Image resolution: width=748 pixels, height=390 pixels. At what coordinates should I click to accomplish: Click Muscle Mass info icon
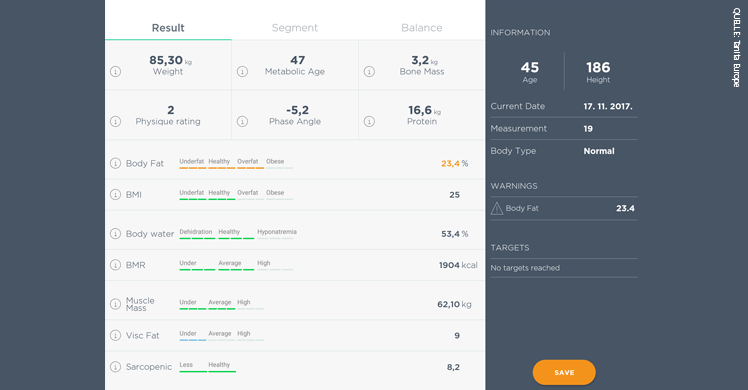click(115, 304)
